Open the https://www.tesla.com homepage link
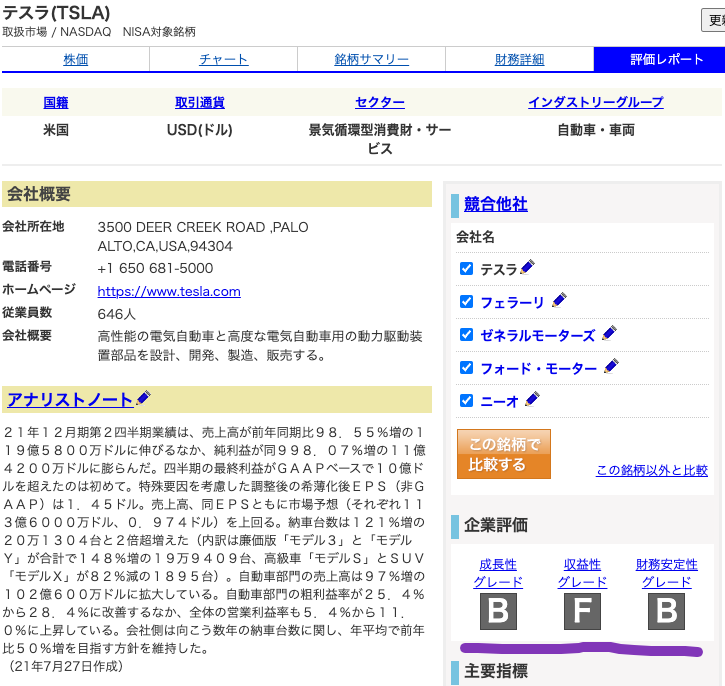The image size is (725, 686). click(x=169, y=292)
